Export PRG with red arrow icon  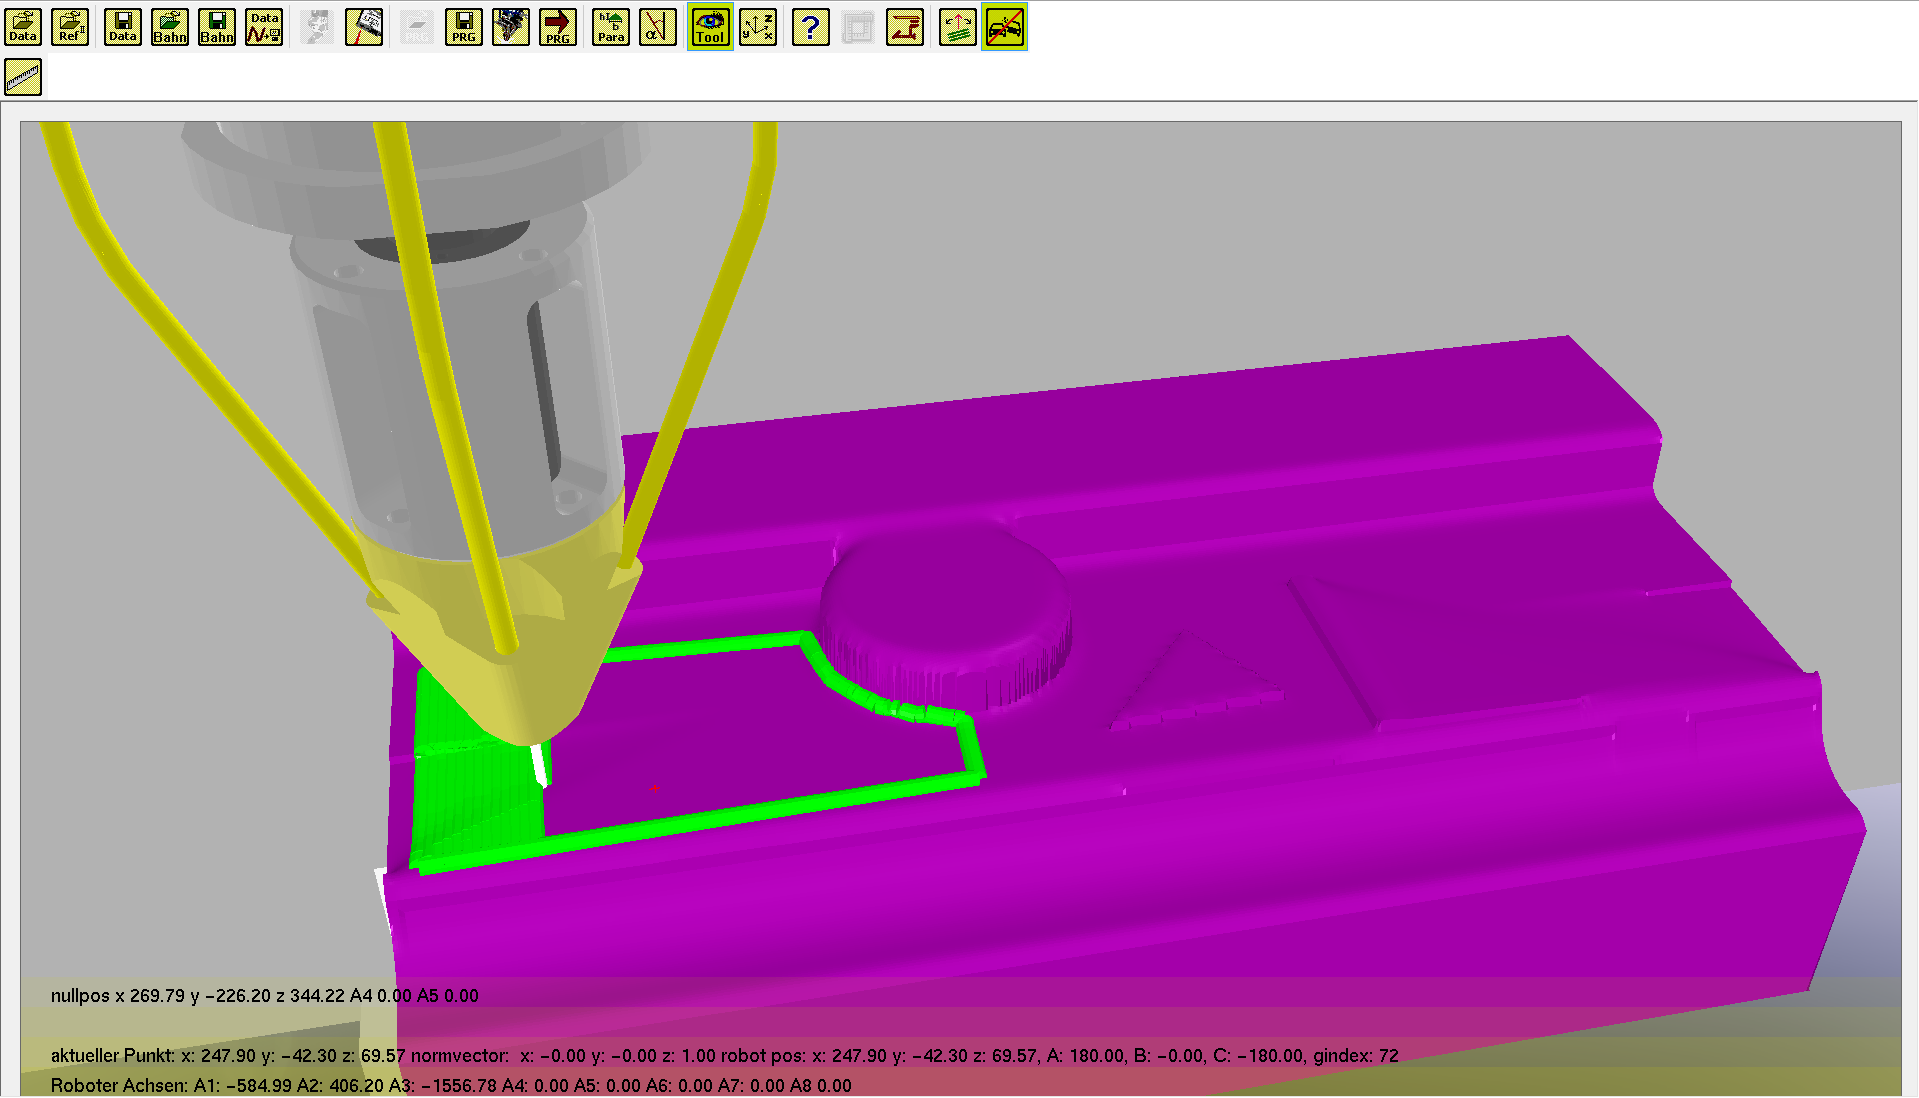[x=558, y=27]
